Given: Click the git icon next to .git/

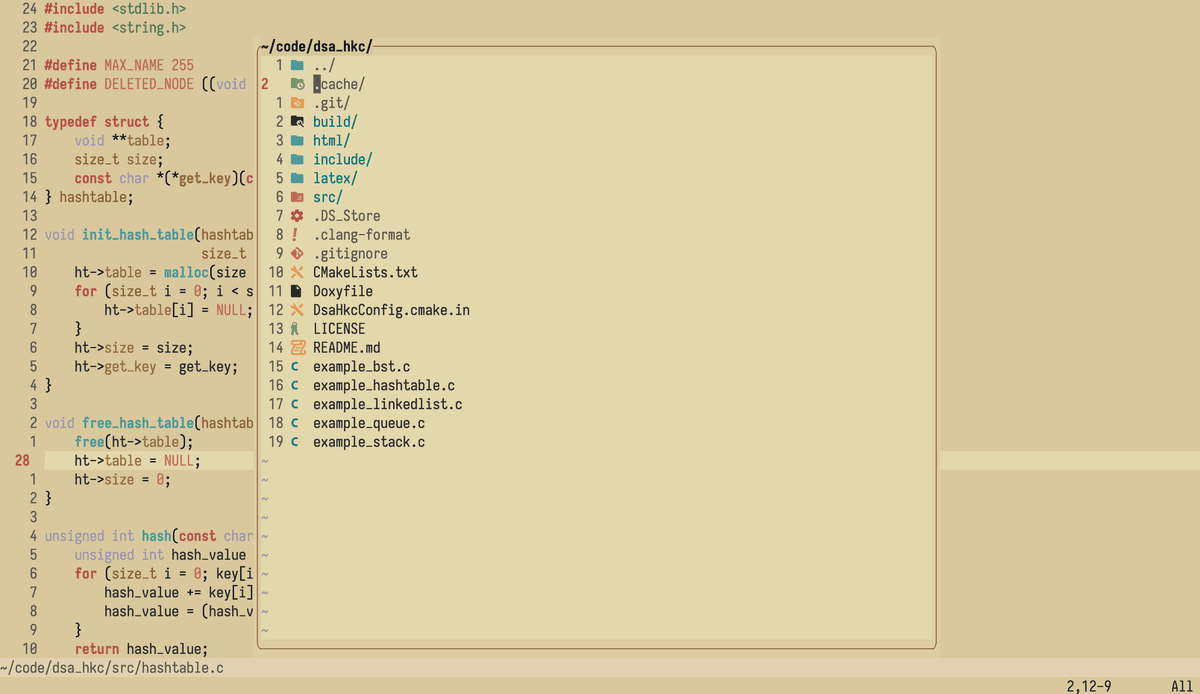Looking at the screenshot, I should 296,103.
